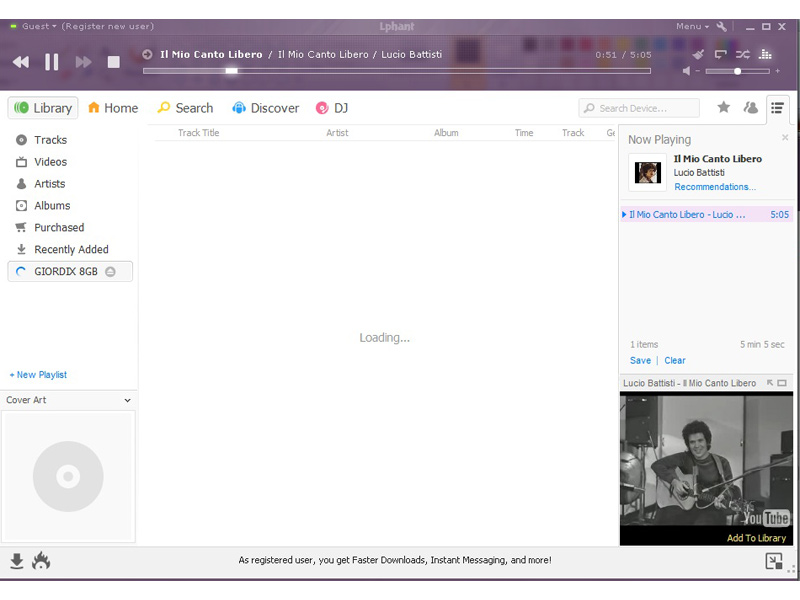
Task: Open the DJ tab
Action: point(332,108)
